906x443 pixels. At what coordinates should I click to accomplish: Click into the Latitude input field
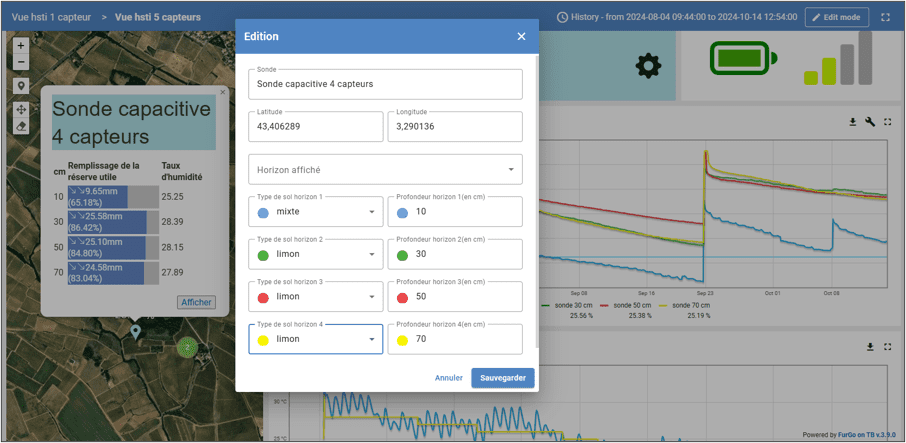coord(315,128)
